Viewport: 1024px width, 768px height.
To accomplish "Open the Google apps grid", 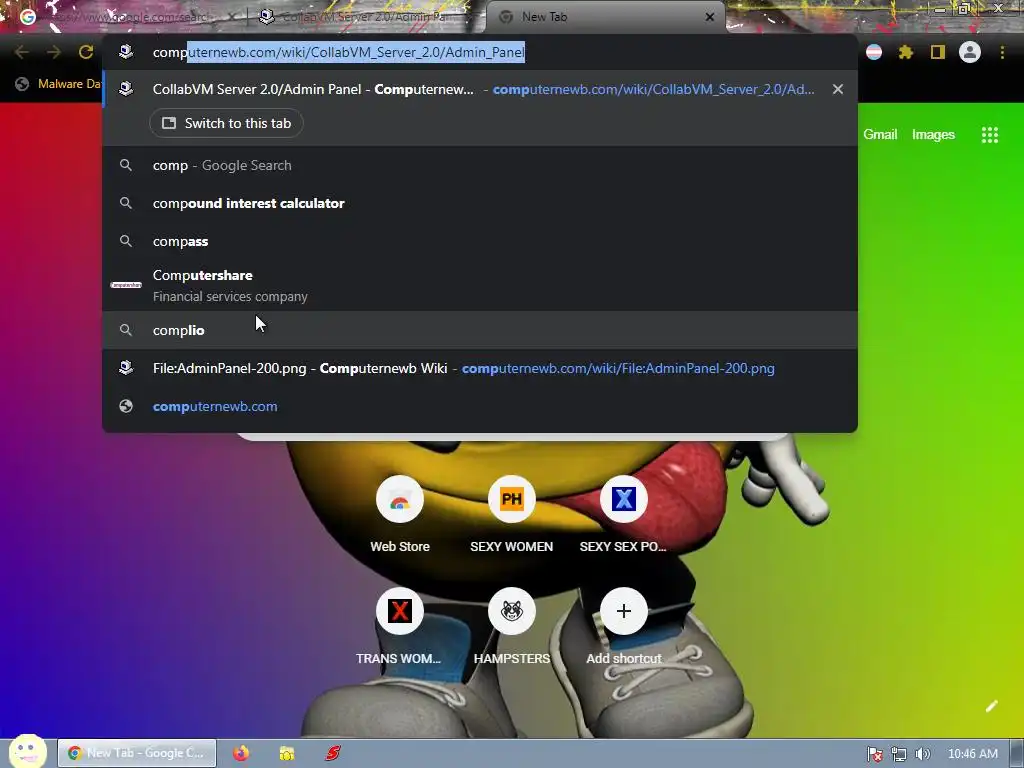I will click(x=989, y=135).
